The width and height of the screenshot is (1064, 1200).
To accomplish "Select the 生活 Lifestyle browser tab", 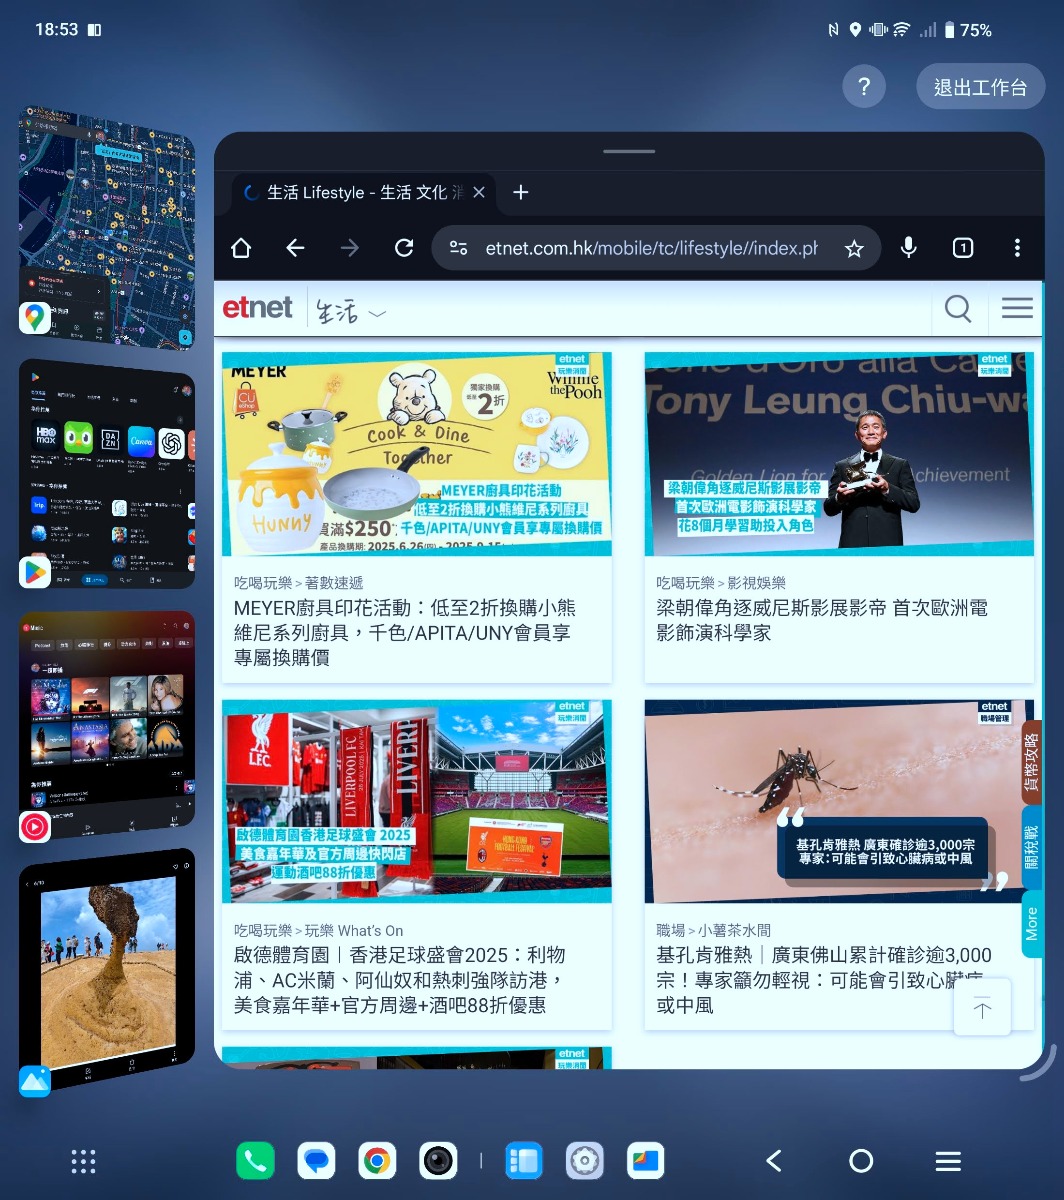I will pos(364,192).
